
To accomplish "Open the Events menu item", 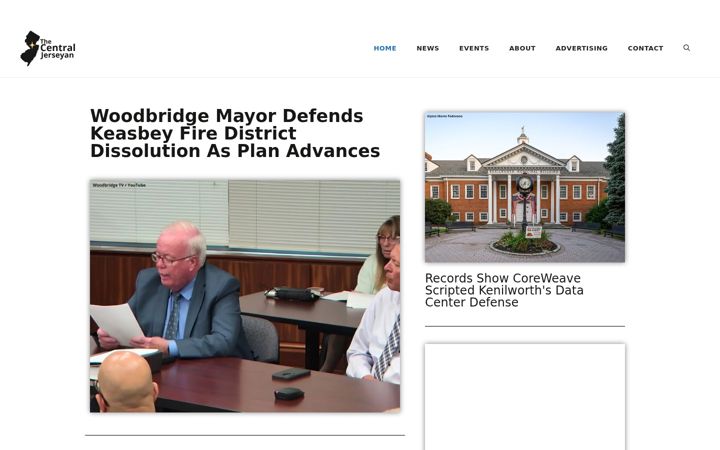I will click(474, 48).
